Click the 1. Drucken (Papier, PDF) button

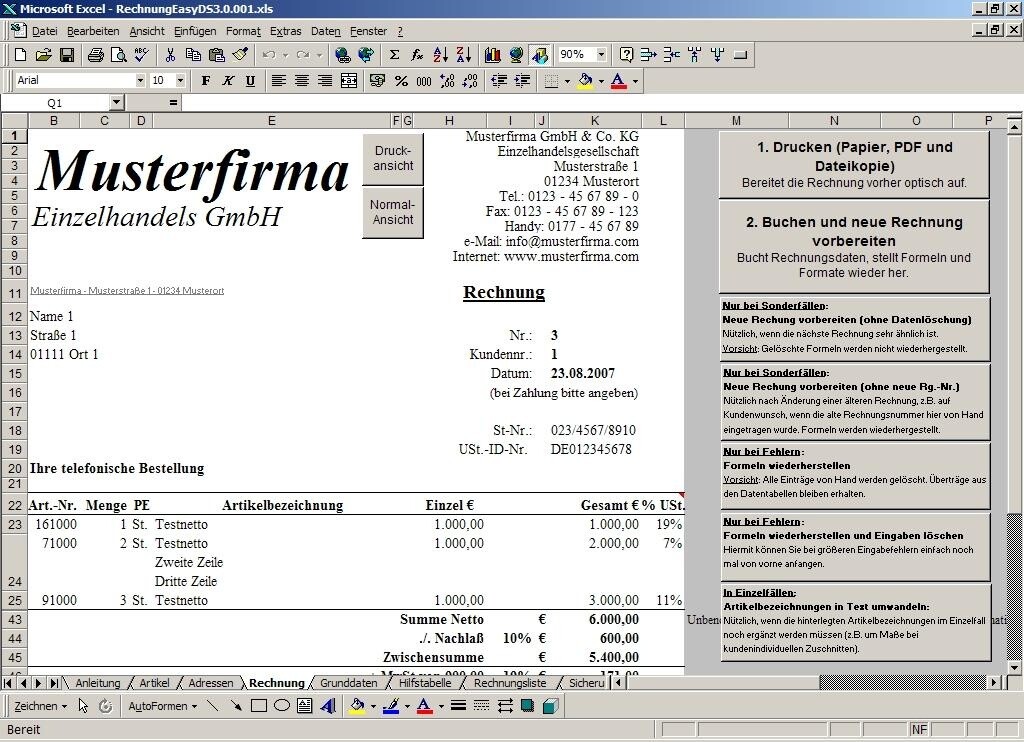click(x=854, y=165)
